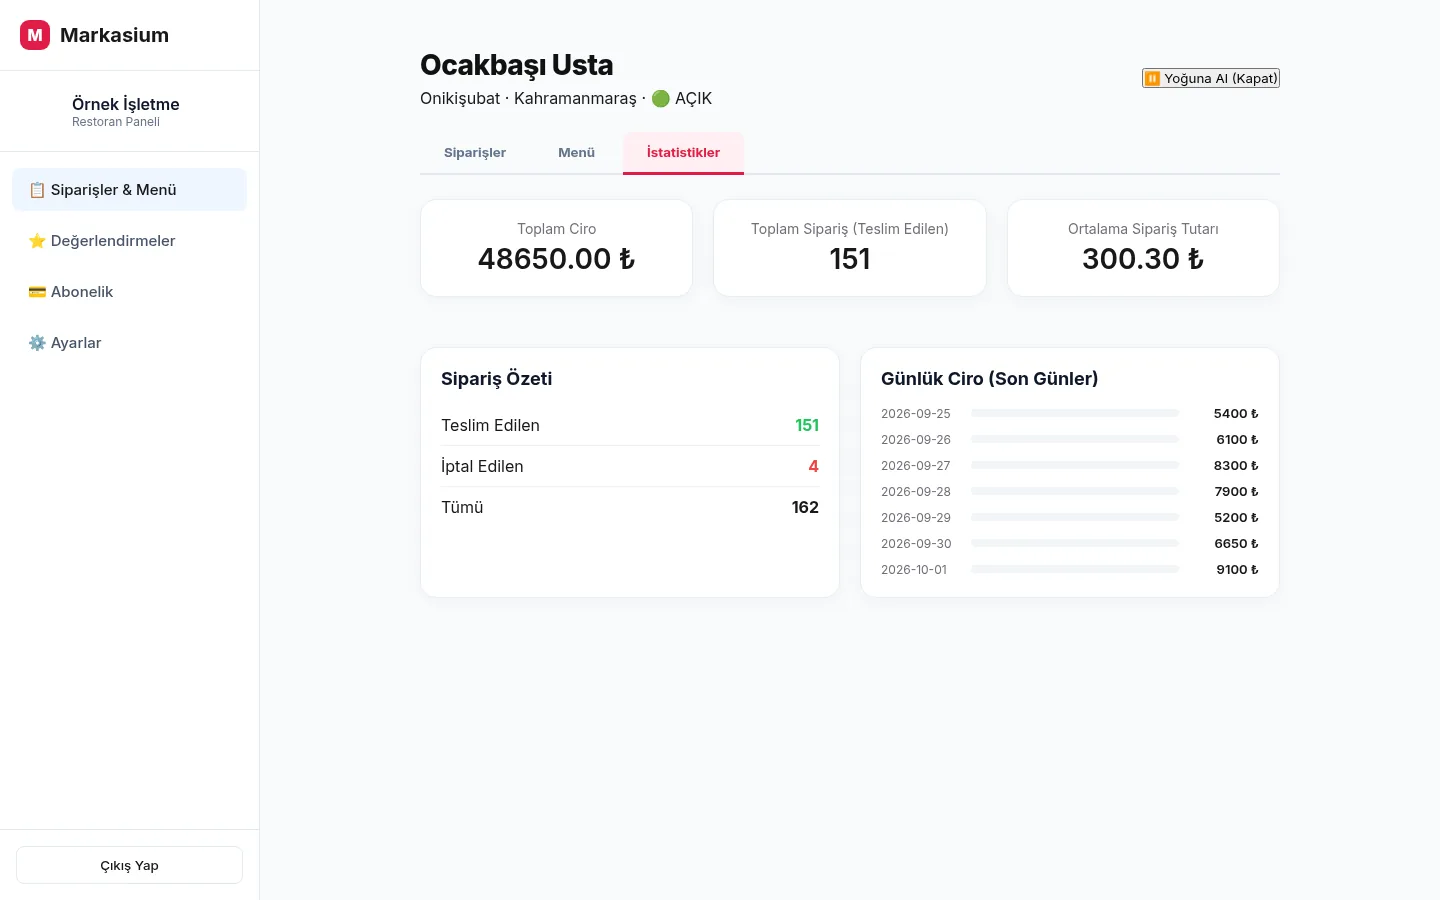Click the revenue bar for 2026-09-25
Screen dimensions: 1440x900
click(1075, 413)
